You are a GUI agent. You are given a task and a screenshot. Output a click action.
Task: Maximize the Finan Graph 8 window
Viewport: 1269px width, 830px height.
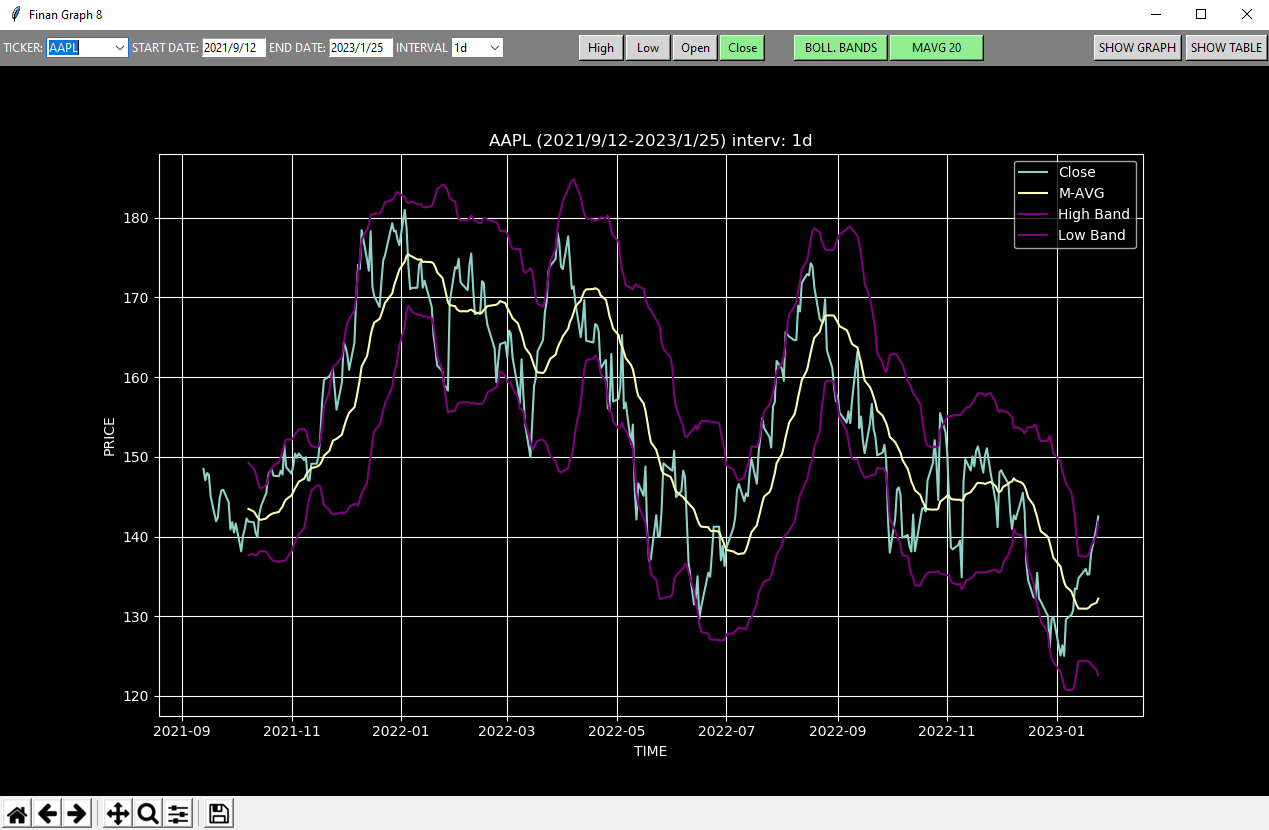point(1201,15)
